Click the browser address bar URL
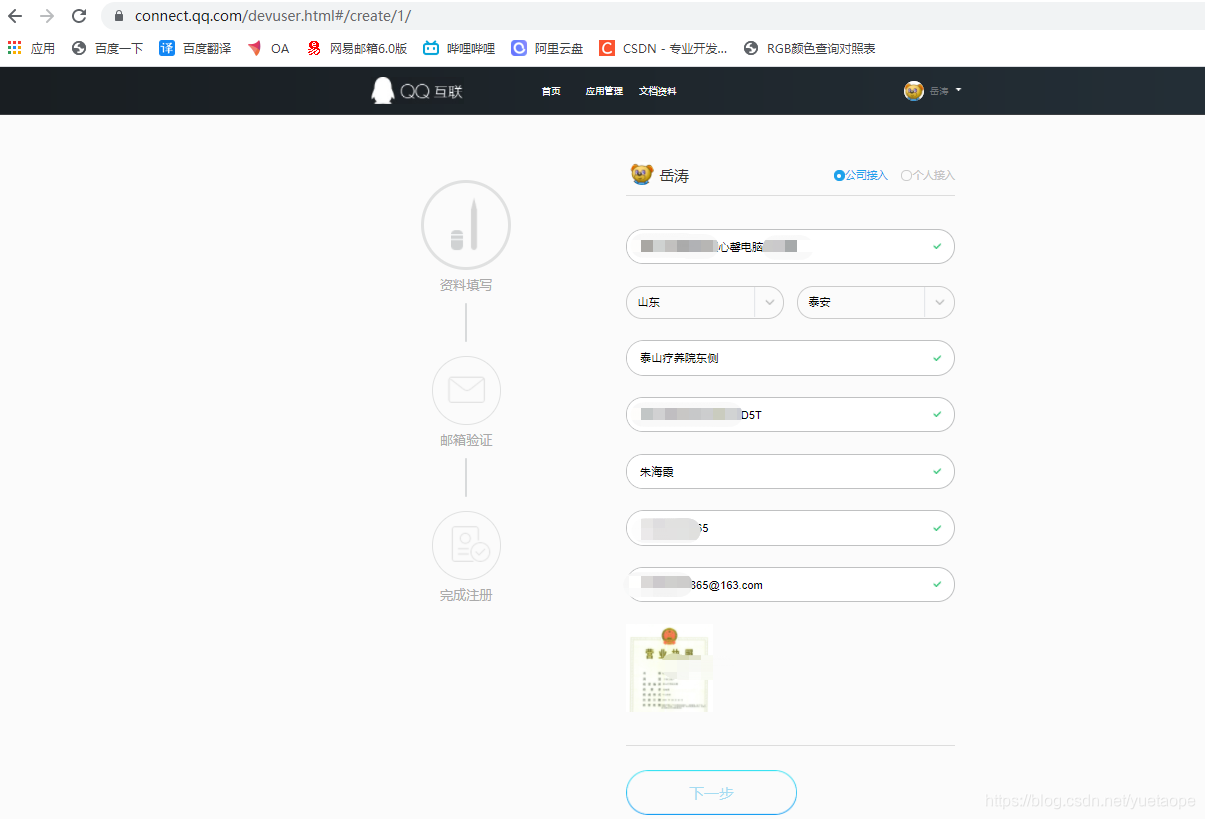The height and width of the screenshot is (819, 1205). [x=273, y=16]
